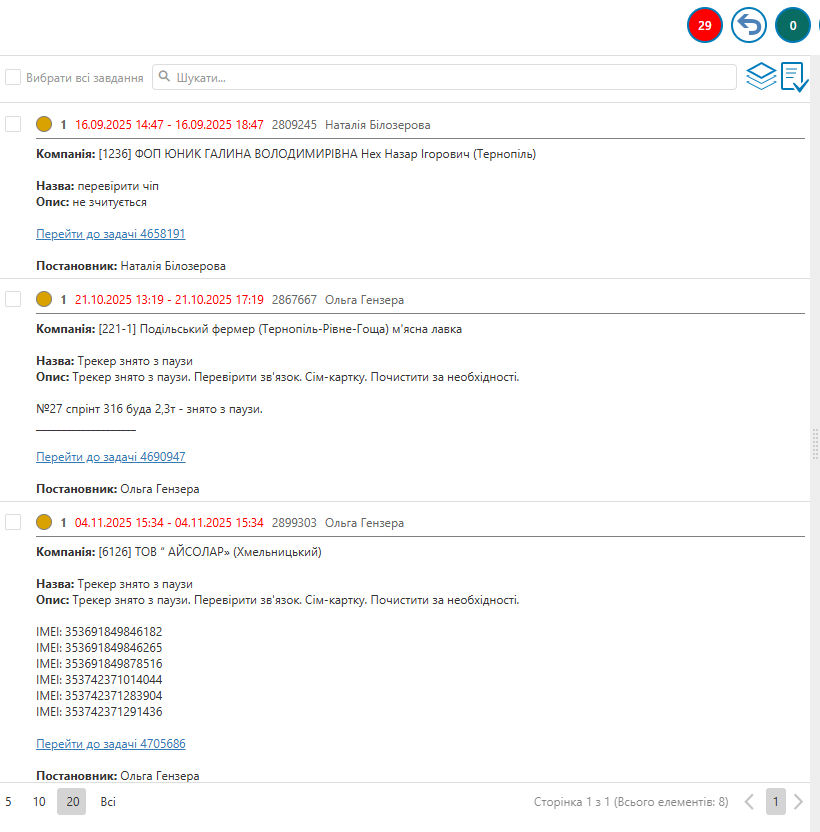Set page size to 20 items
820x832 pixels.
pyautogui.click(x=72, y=802)
